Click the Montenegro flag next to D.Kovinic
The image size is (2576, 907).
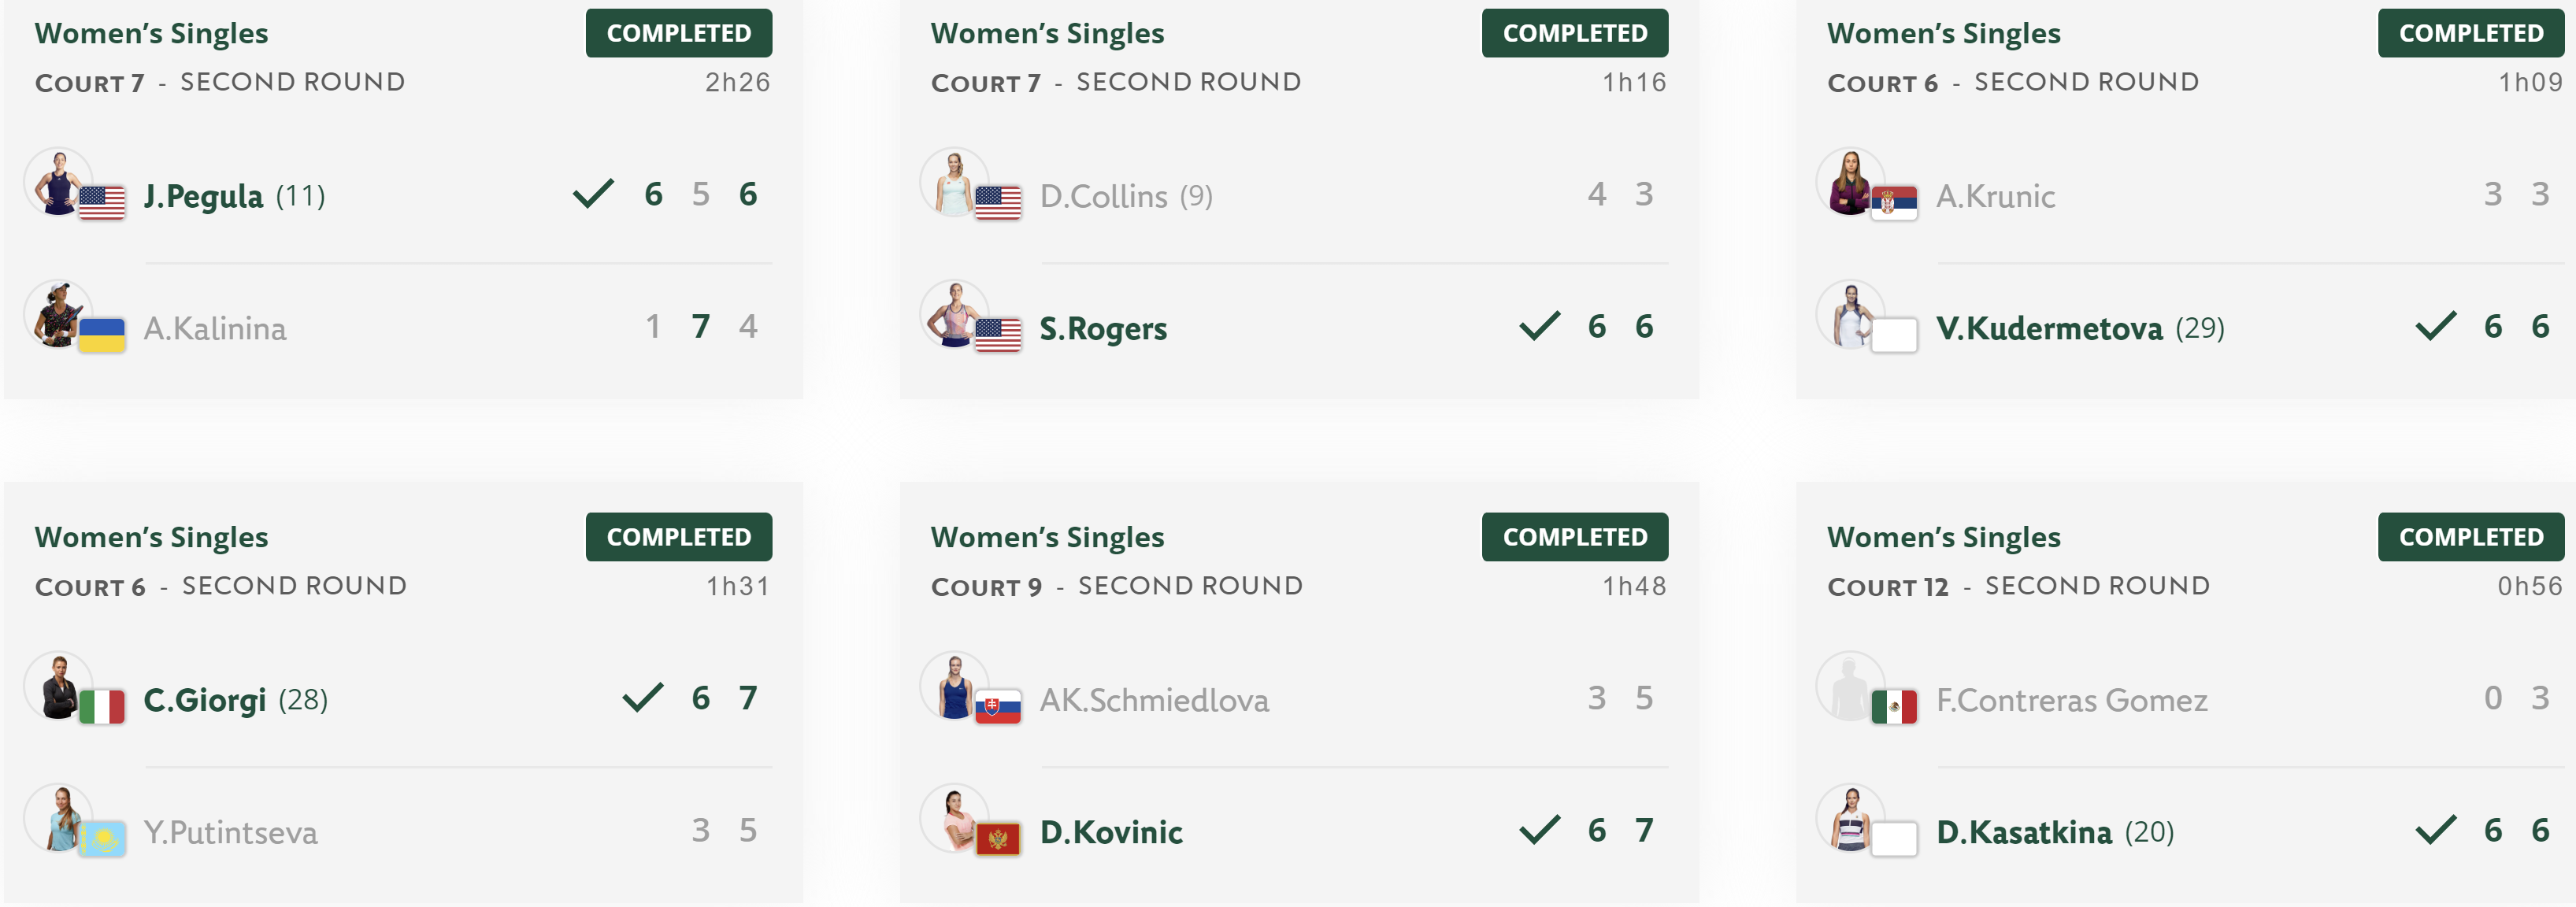click(998, 839)
